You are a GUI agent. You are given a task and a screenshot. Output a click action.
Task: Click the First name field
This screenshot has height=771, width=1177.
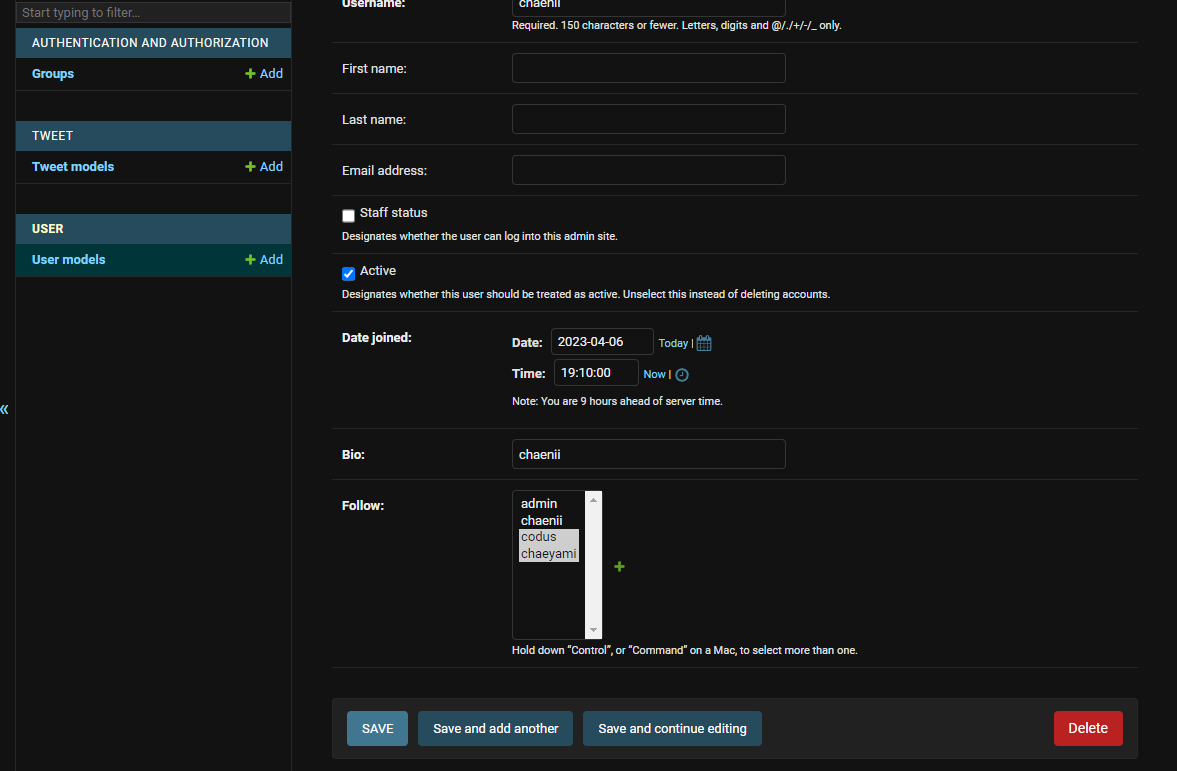coord(649,68)
